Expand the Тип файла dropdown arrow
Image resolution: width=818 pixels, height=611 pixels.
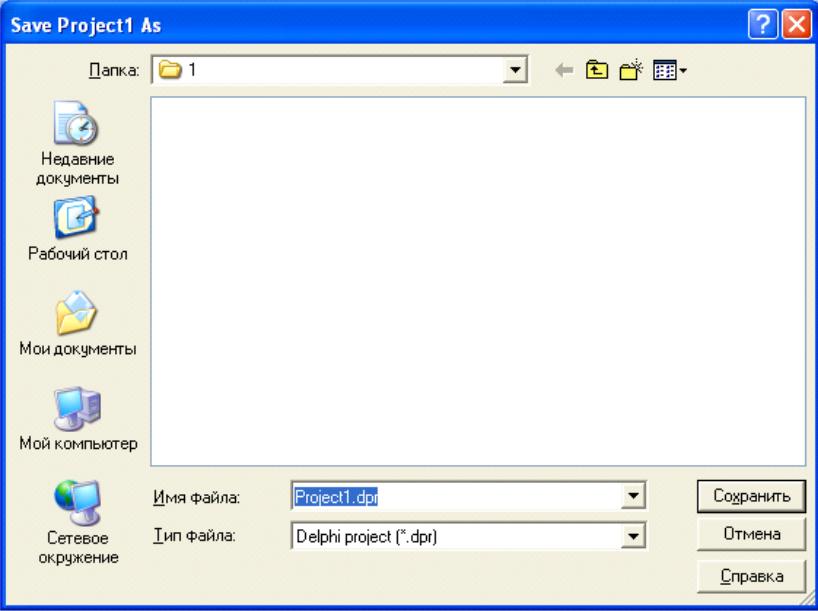click(x=633, y=536)
